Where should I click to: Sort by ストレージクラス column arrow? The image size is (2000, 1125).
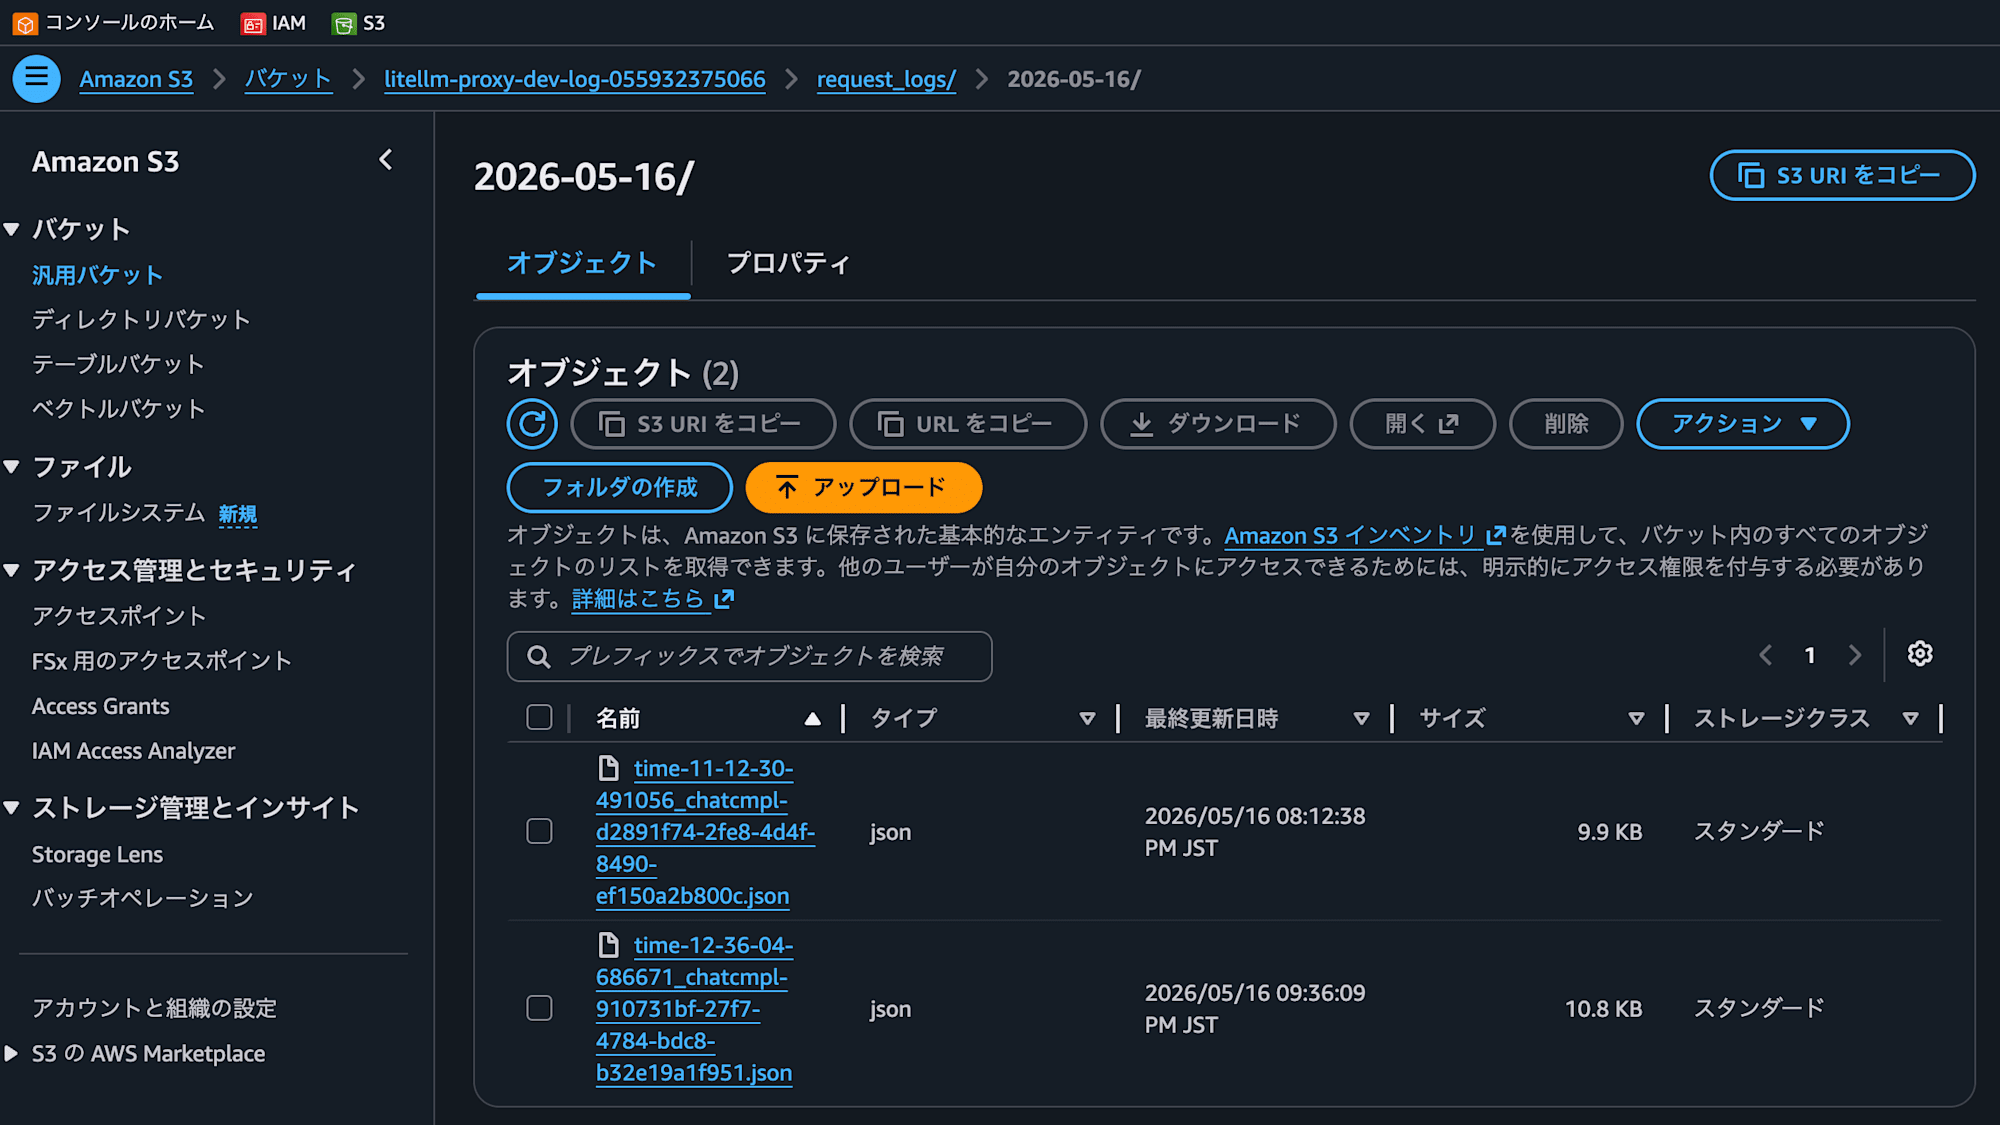coord(1910,718)
